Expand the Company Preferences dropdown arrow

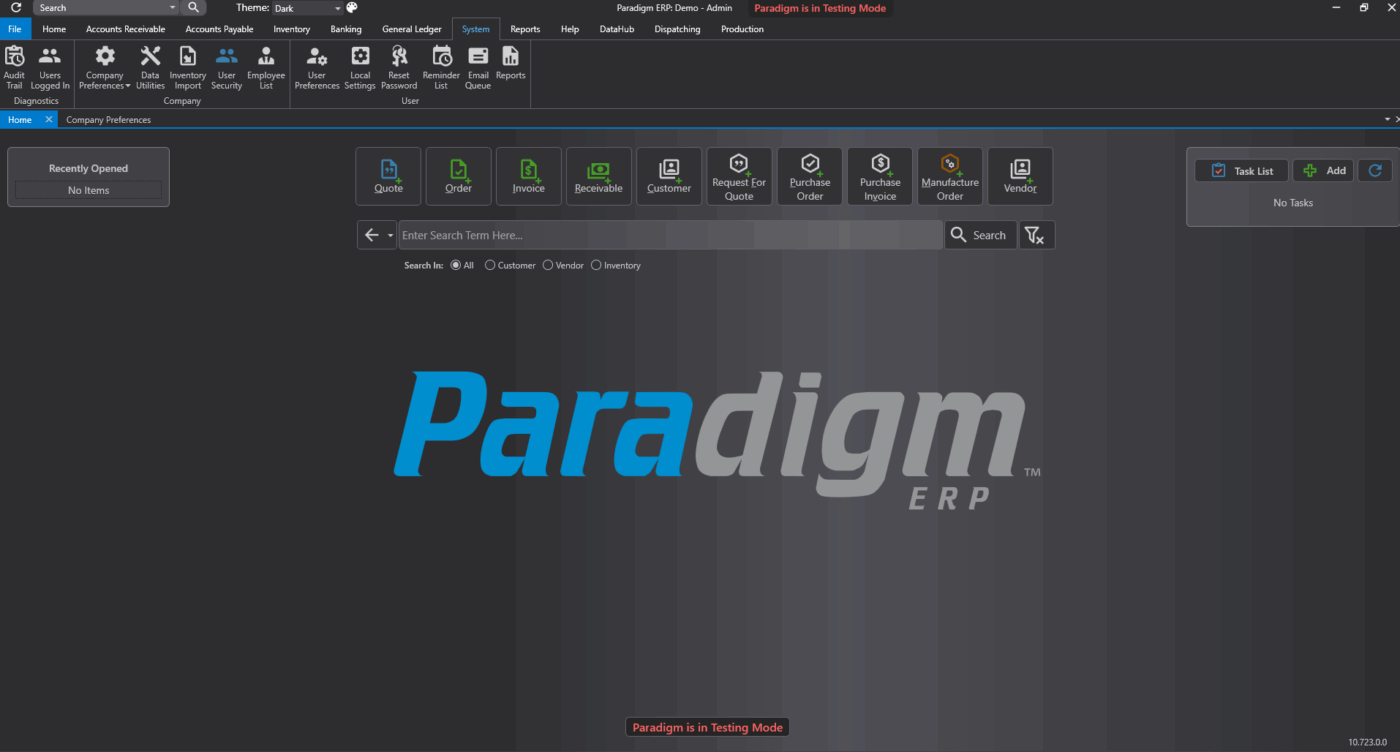128,86
